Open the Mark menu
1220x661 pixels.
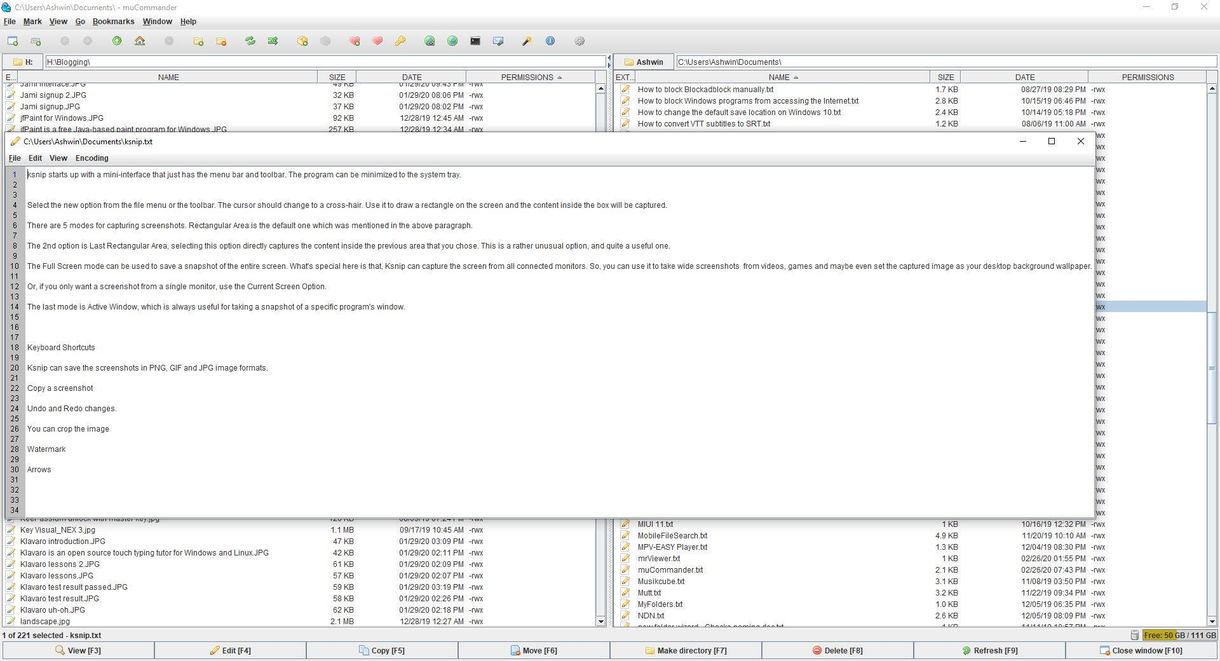point(33,21)
